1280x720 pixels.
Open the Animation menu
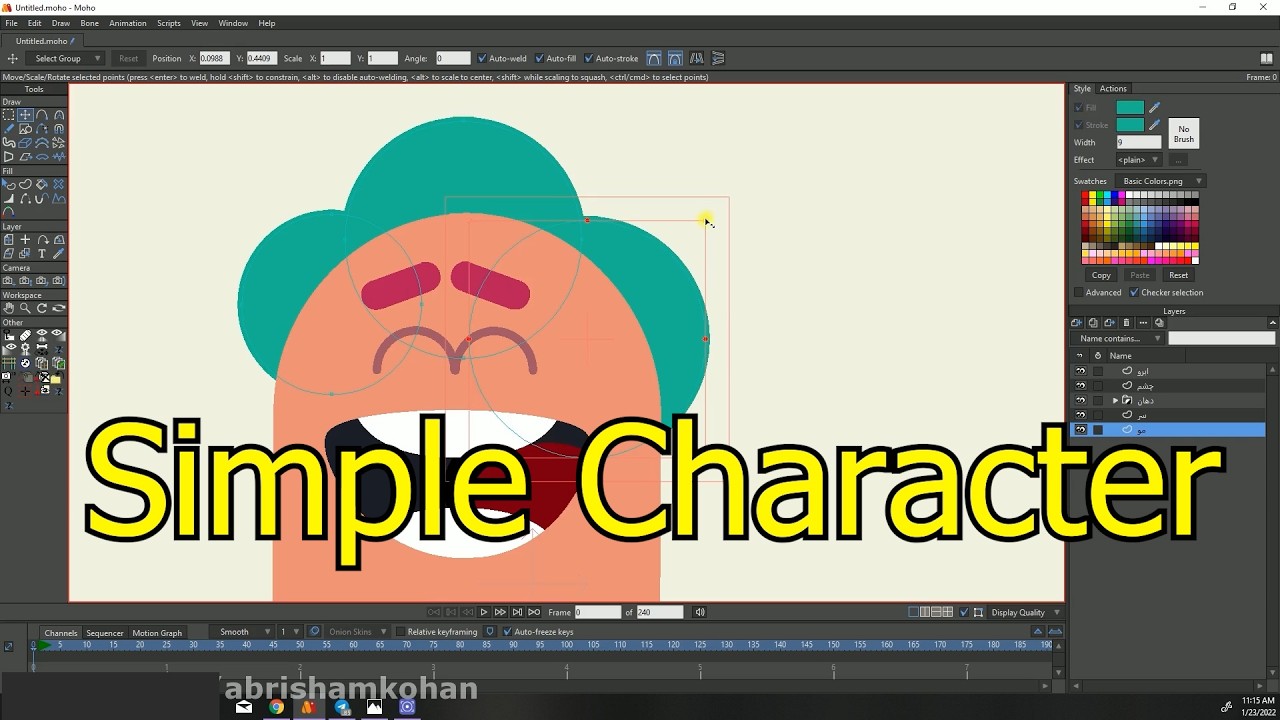point(127,23)
